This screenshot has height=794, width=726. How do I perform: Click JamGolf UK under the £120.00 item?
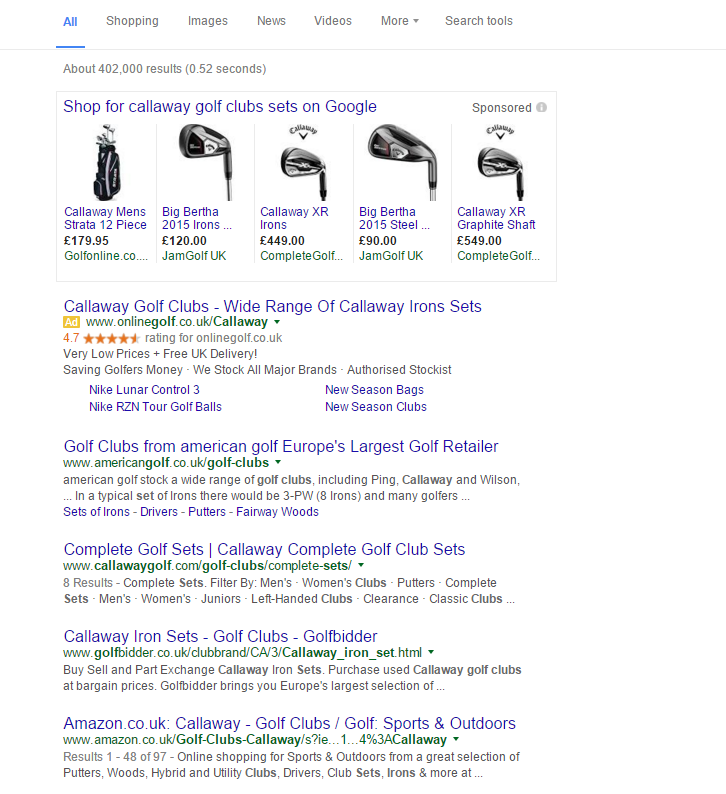[194, 256]
